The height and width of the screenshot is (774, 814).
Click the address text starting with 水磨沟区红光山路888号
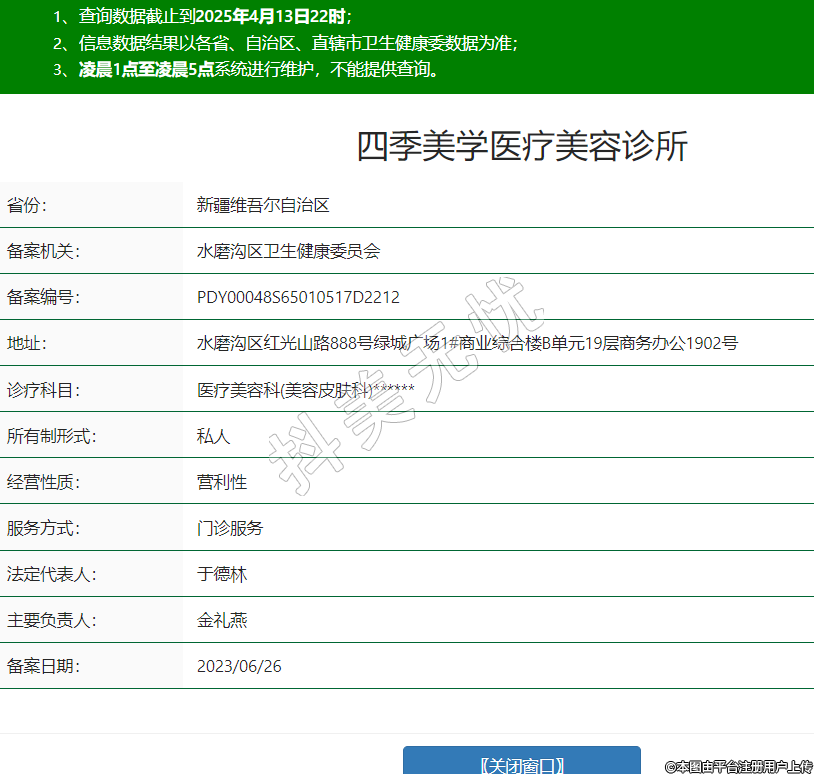pos(467,344)
